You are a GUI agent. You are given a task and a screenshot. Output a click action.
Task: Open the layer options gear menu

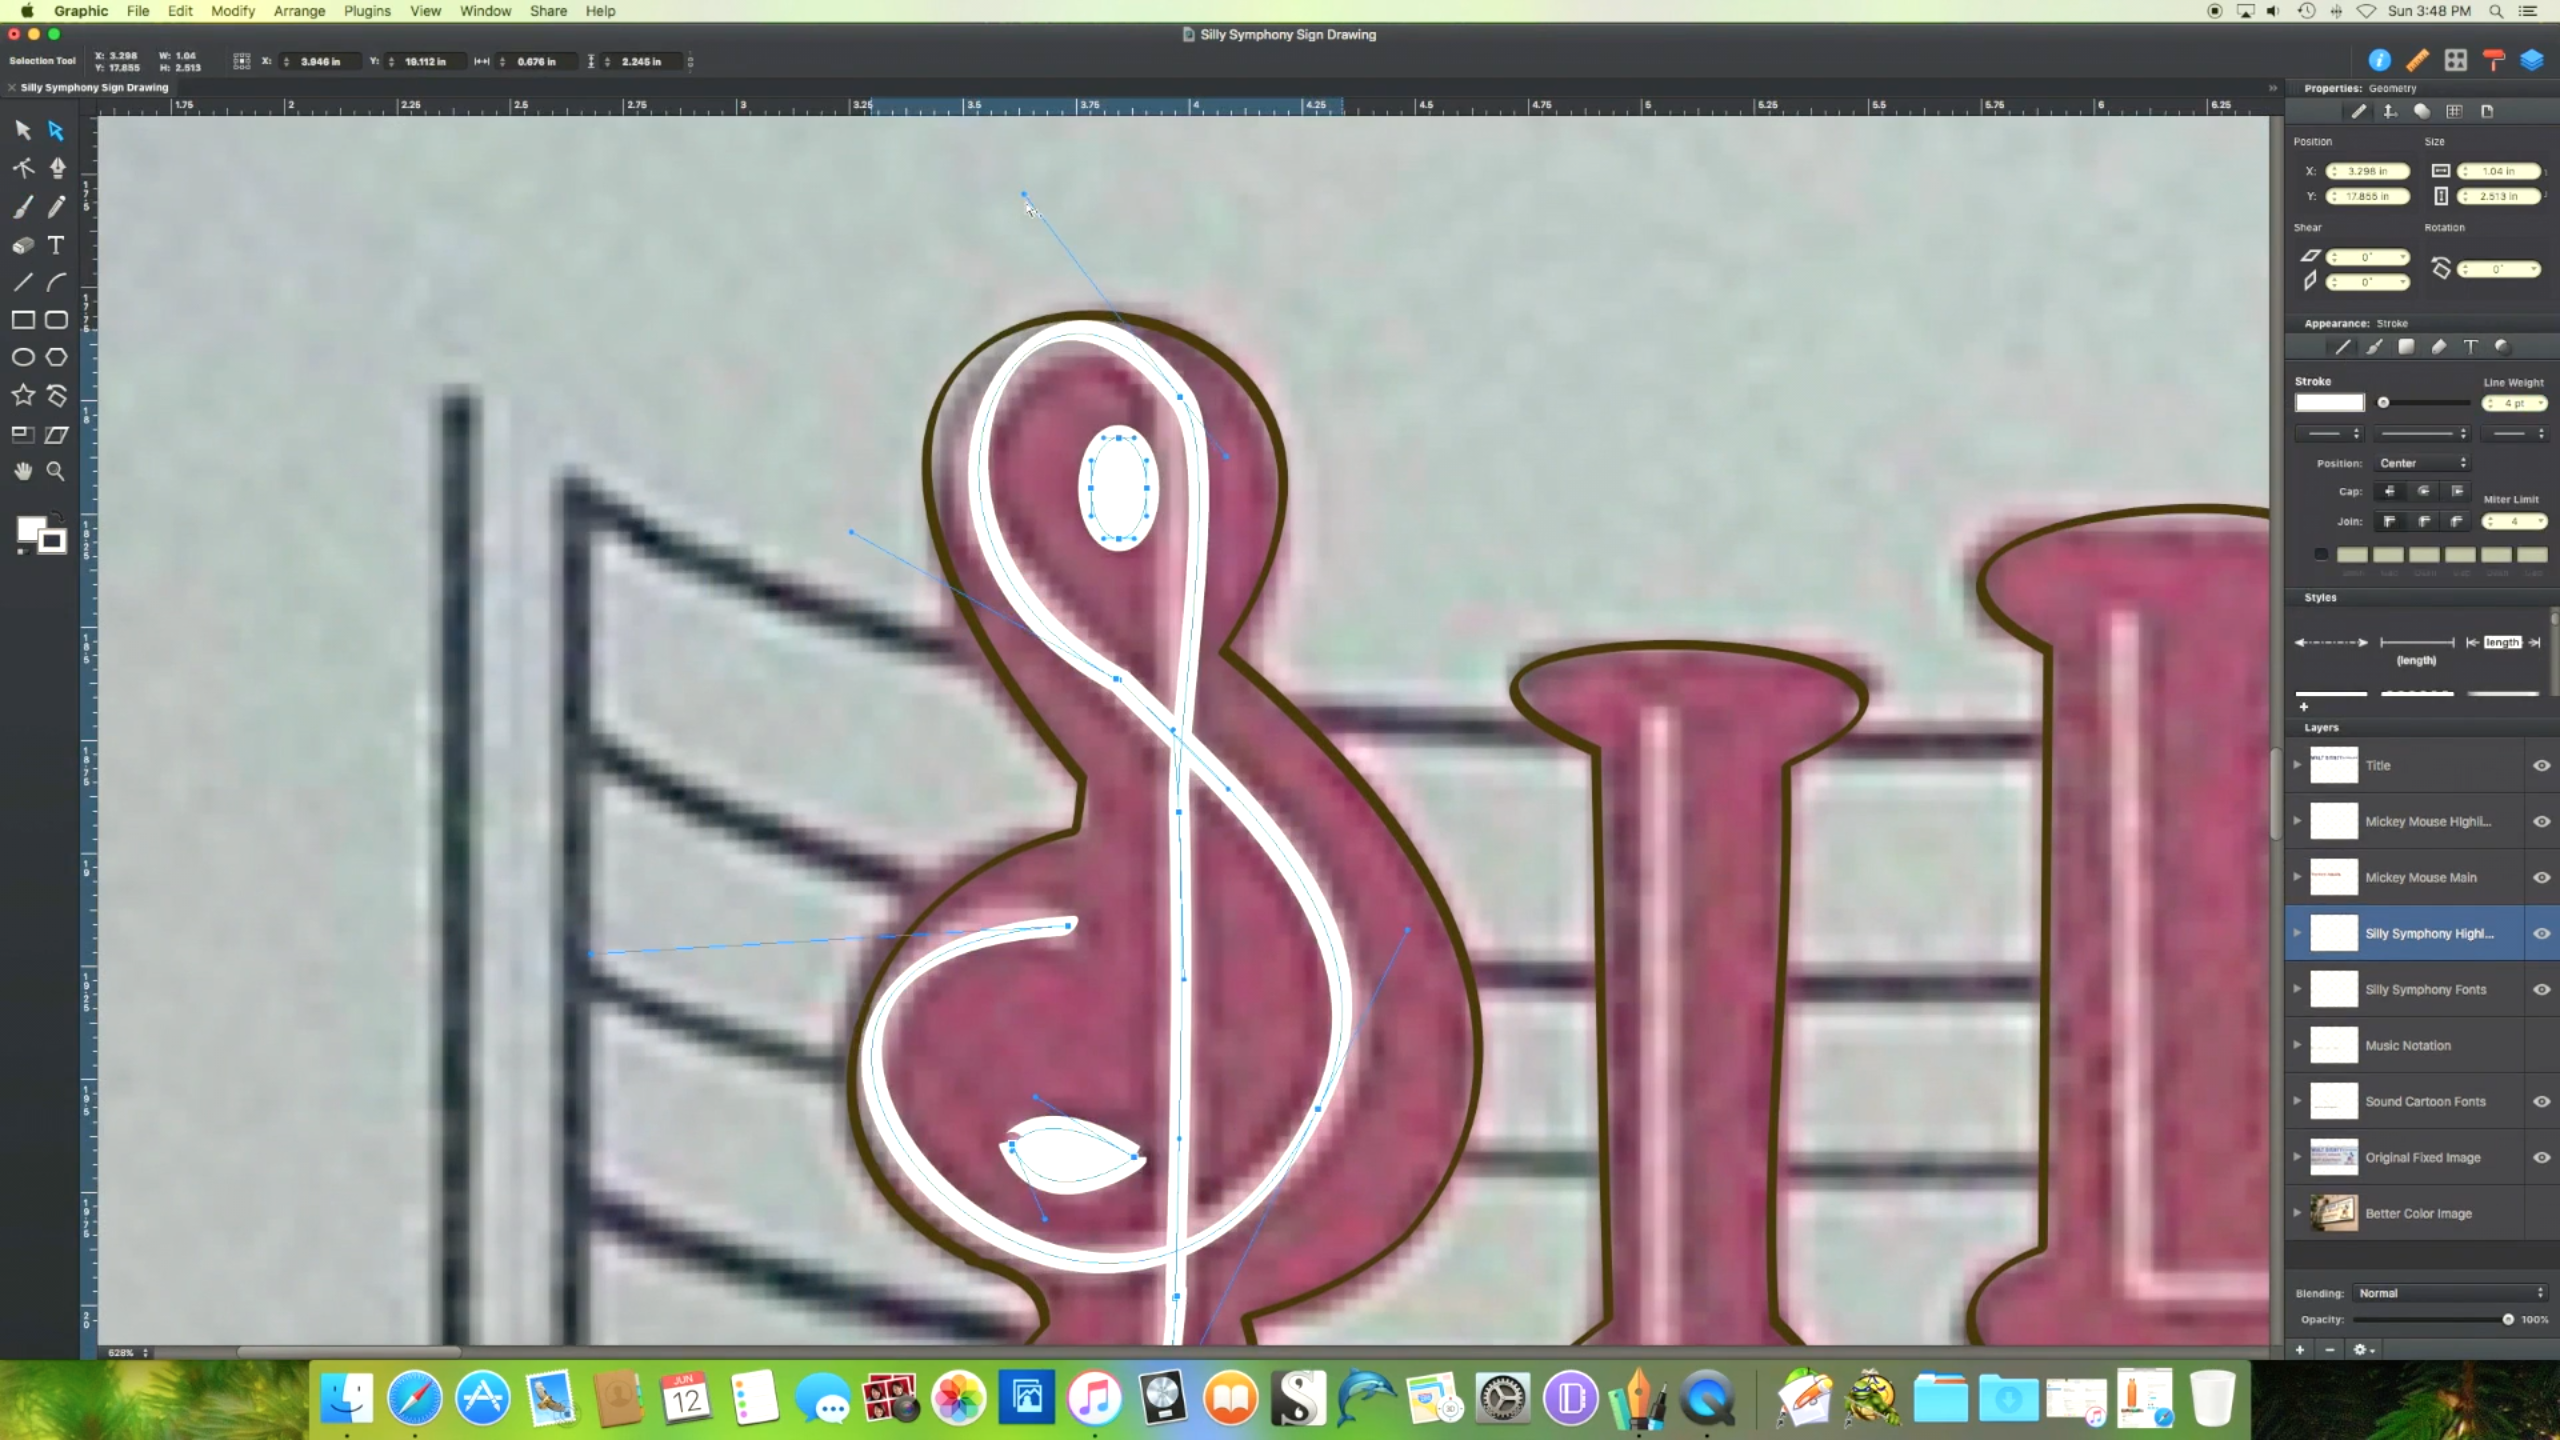pos(2363,1349)
